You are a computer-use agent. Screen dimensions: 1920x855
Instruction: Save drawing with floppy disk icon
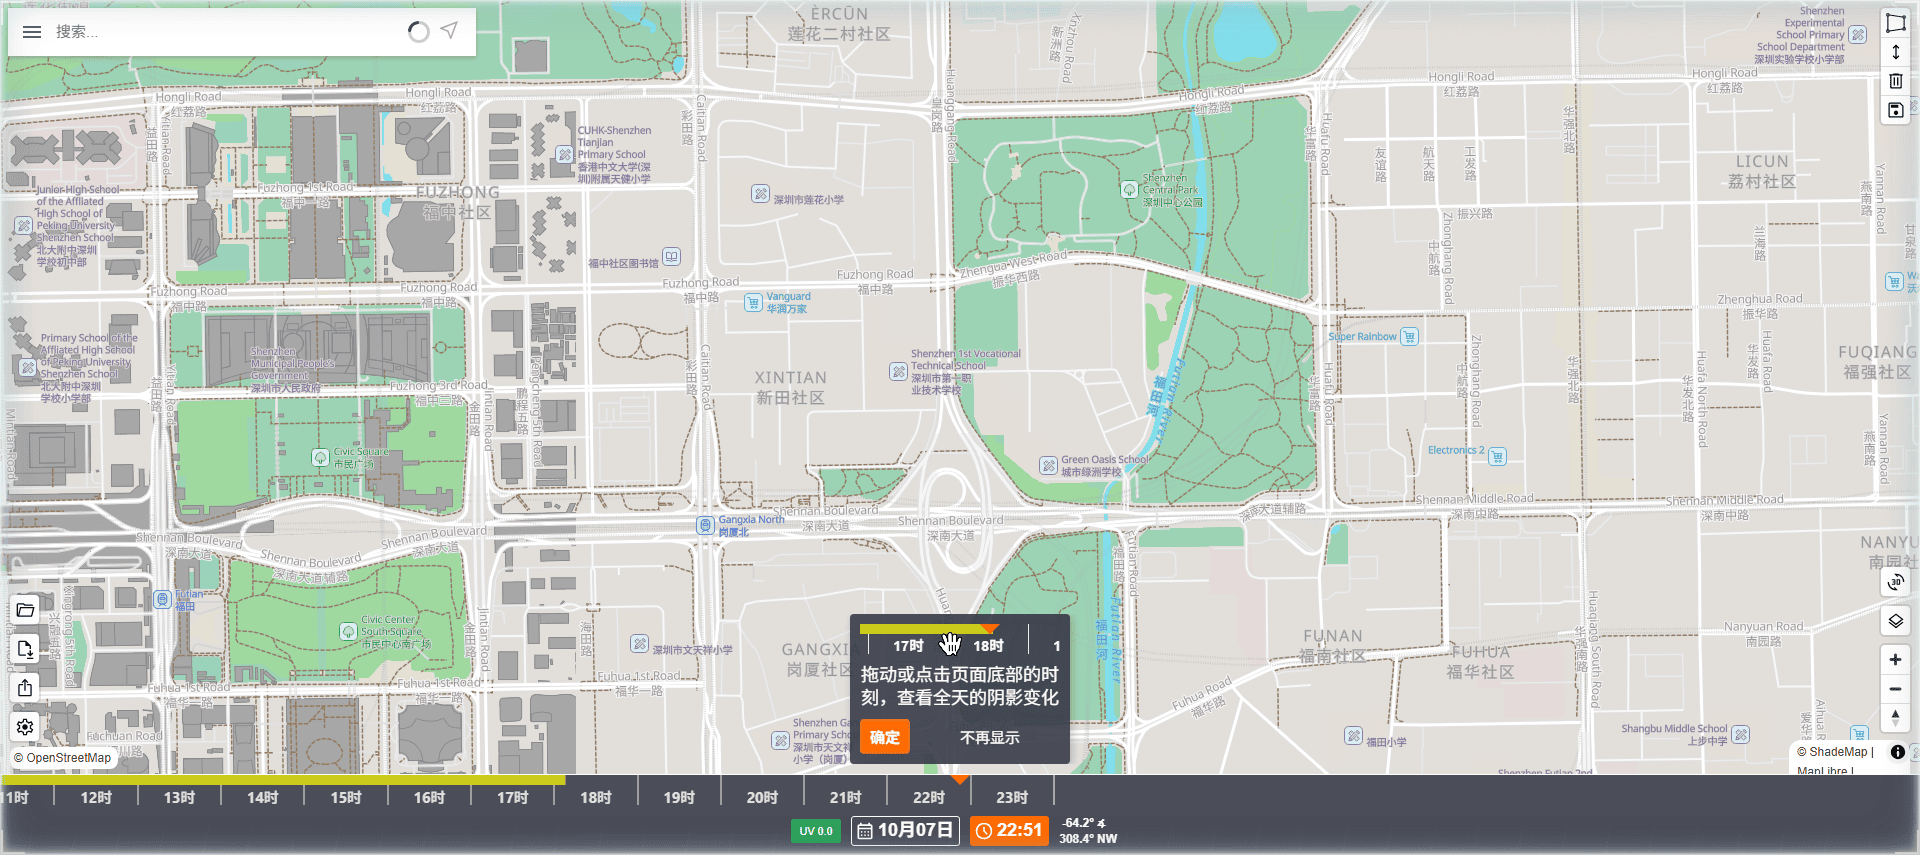coord(1895,110)
